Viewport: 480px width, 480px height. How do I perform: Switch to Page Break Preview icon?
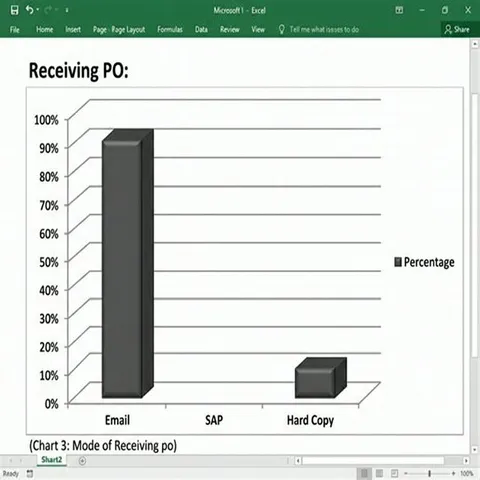click(394, 473)
